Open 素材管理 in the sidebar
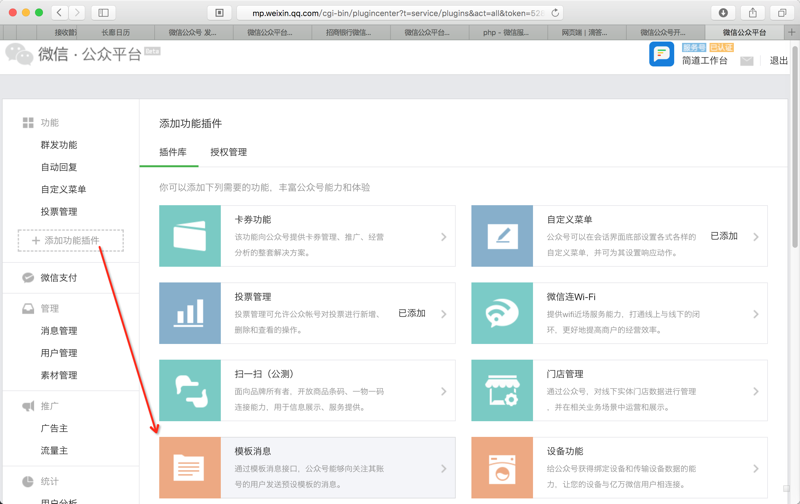Viewport: 800px width, 504px height. (x=59, y=375)
